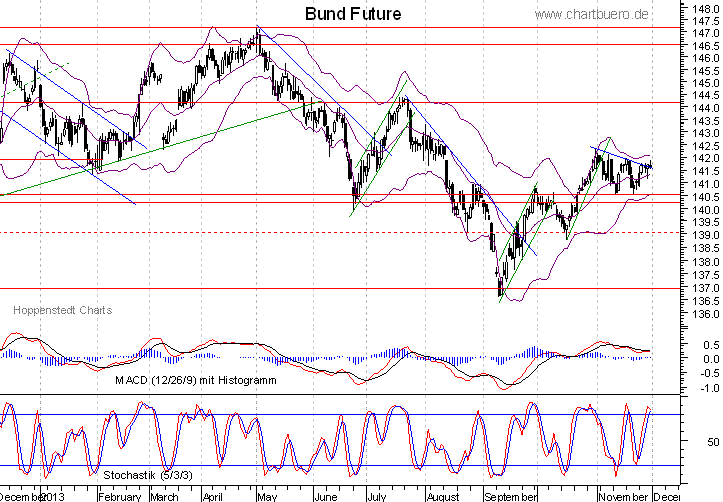Screen dimensions: 723x502
Task: Click the 136.5 price axis label
Action: pyautogui.click(x=705, y=301)
